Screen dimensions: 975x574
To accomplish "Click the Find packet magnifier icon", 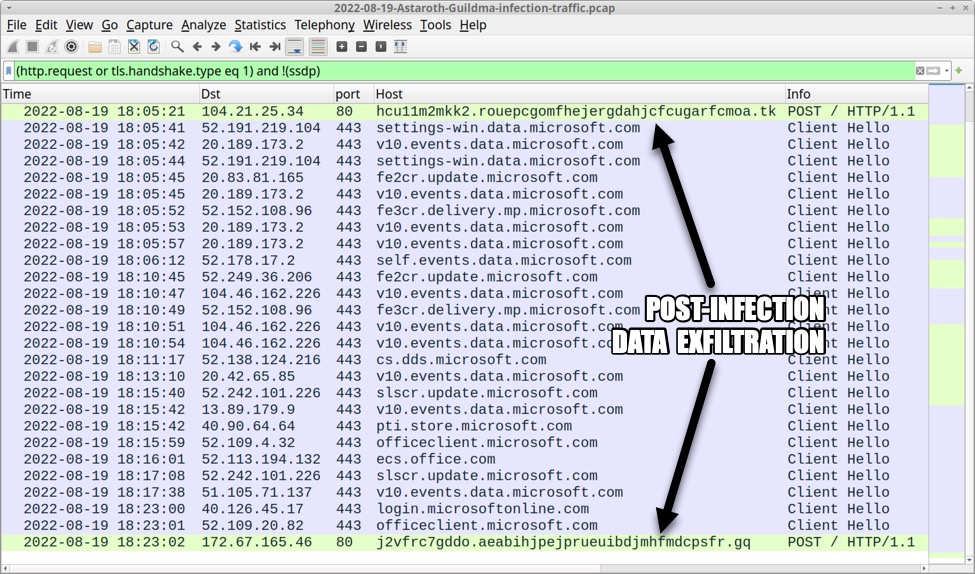I will 177,47.
